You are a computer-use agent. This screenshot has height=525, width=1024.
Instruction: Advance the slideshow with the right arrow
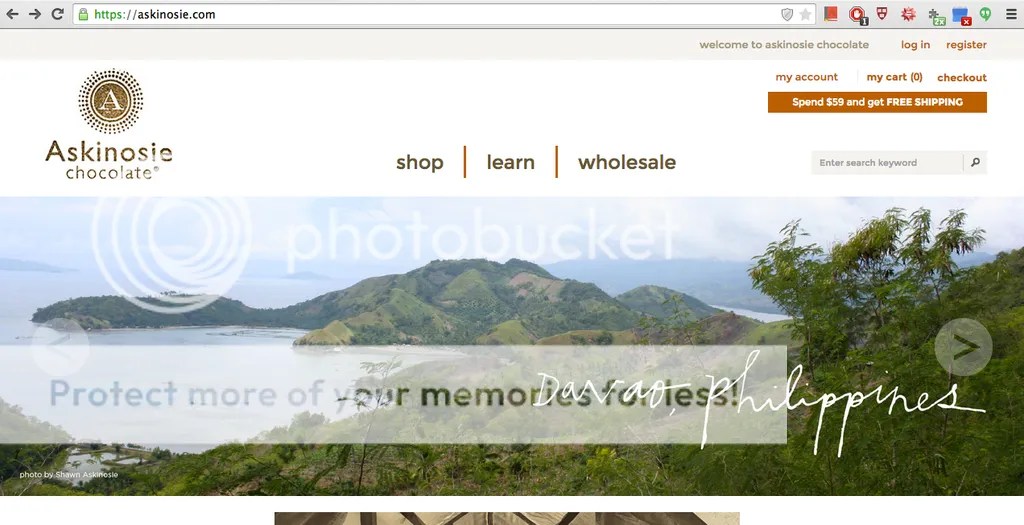click(963, 347)
